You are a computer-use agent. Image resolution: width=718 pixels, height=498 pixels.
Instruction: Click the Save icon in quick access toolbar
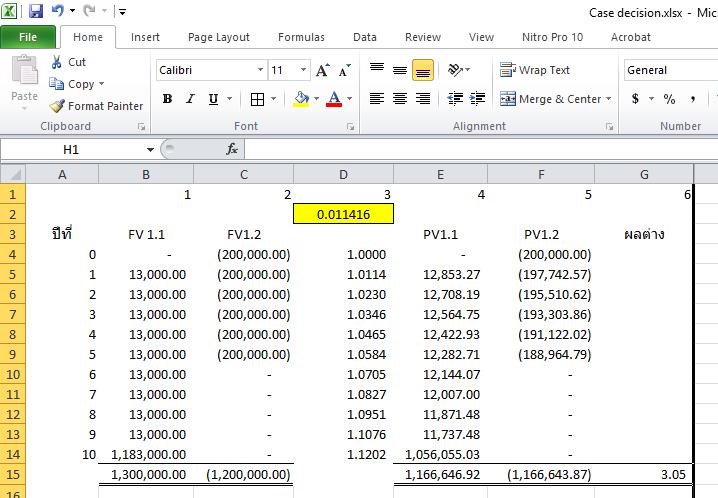pyautogui.click(x=36, y=11)
